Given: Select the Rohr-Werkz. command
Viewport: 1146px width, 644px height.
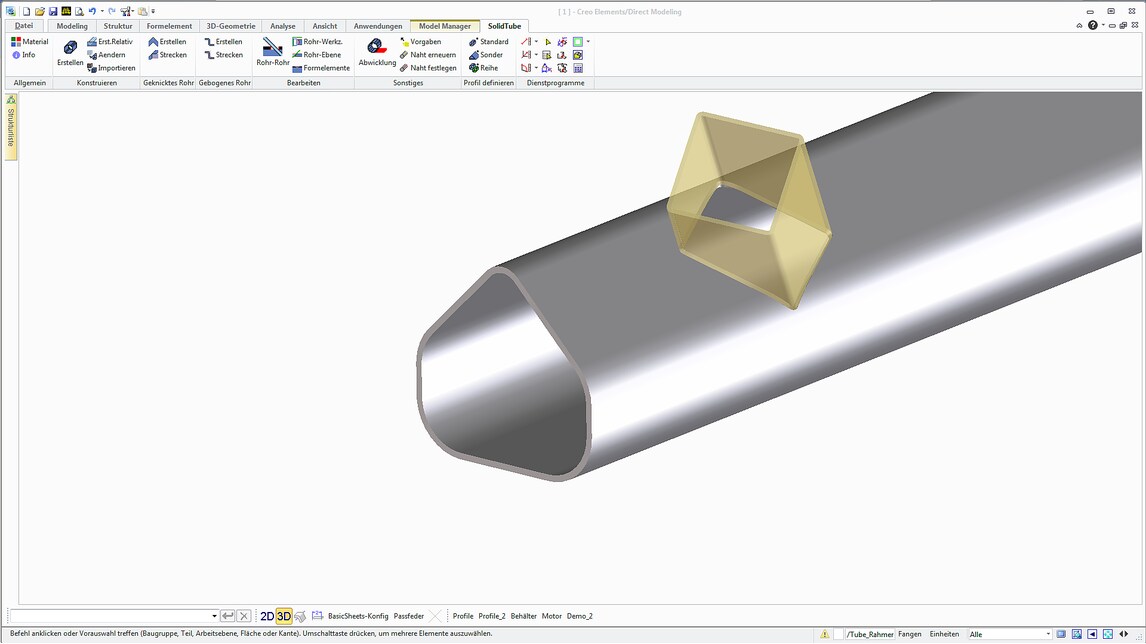Looking at the screenshot, I should (317, 42).
